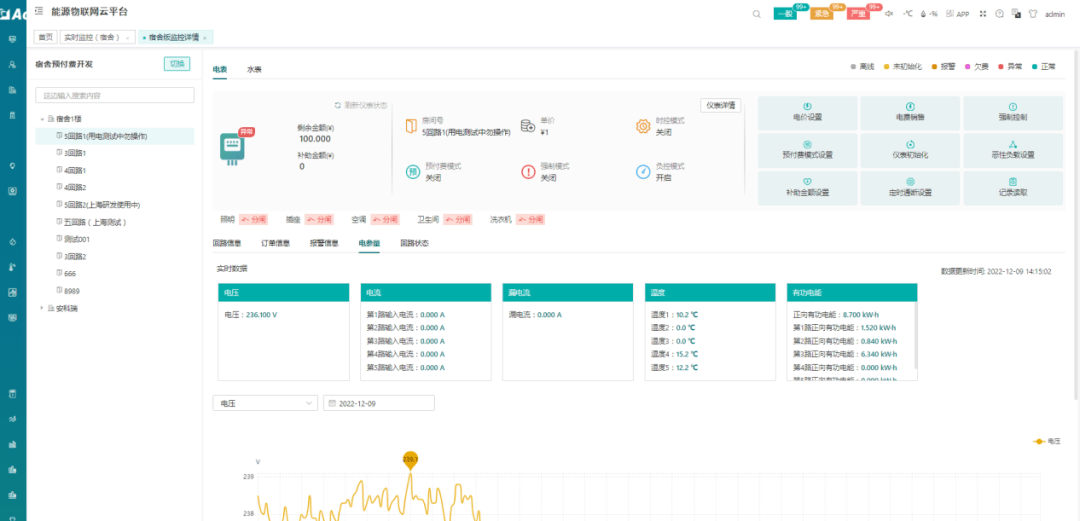Open the admin user menu
The image size is (1080, 521).
(x=1055, y=14)
